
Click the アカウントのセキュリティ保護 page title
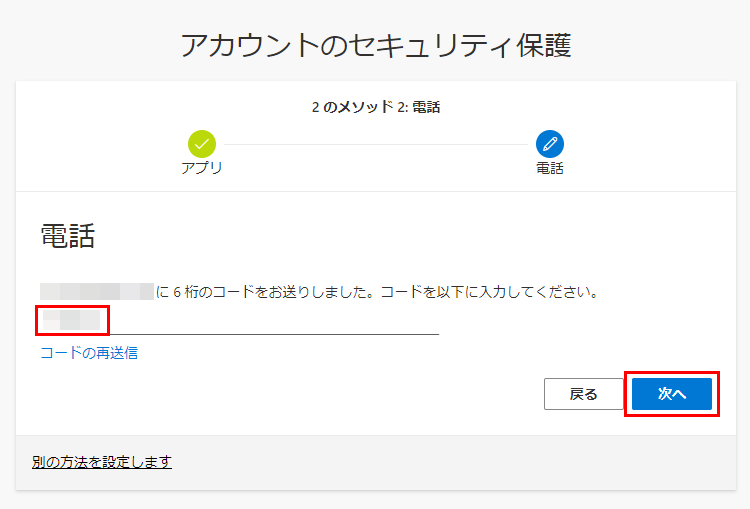[375, 46]
